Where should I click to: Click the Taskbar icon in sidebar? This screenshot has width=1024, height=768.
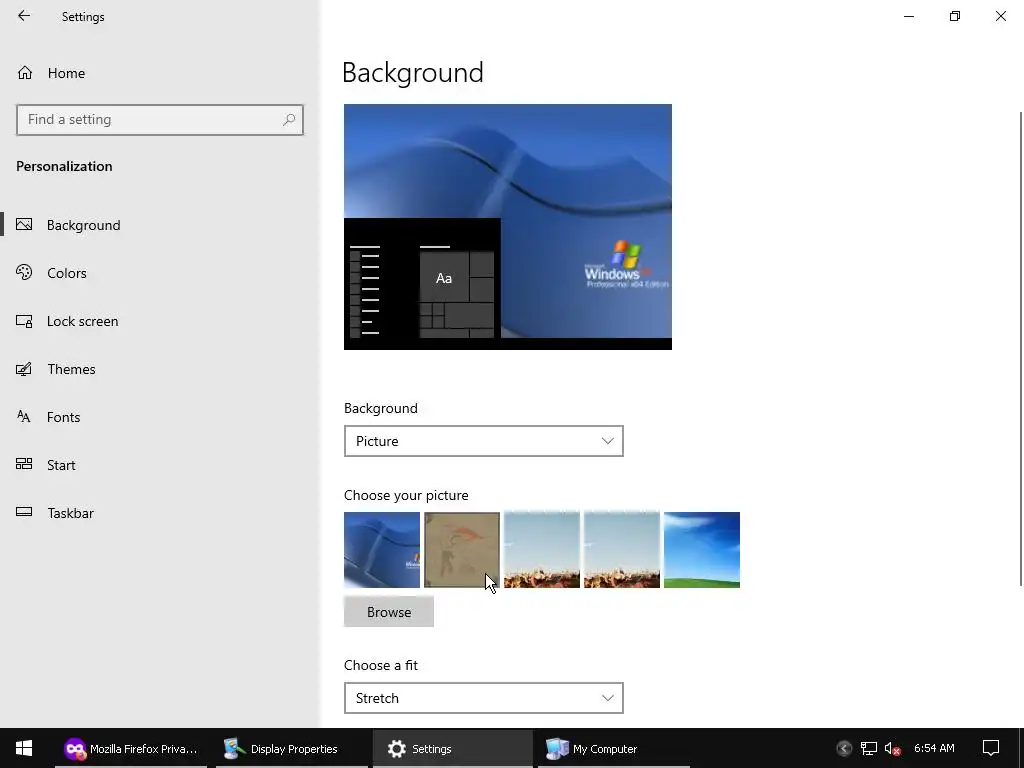click(x=24, y=512)
